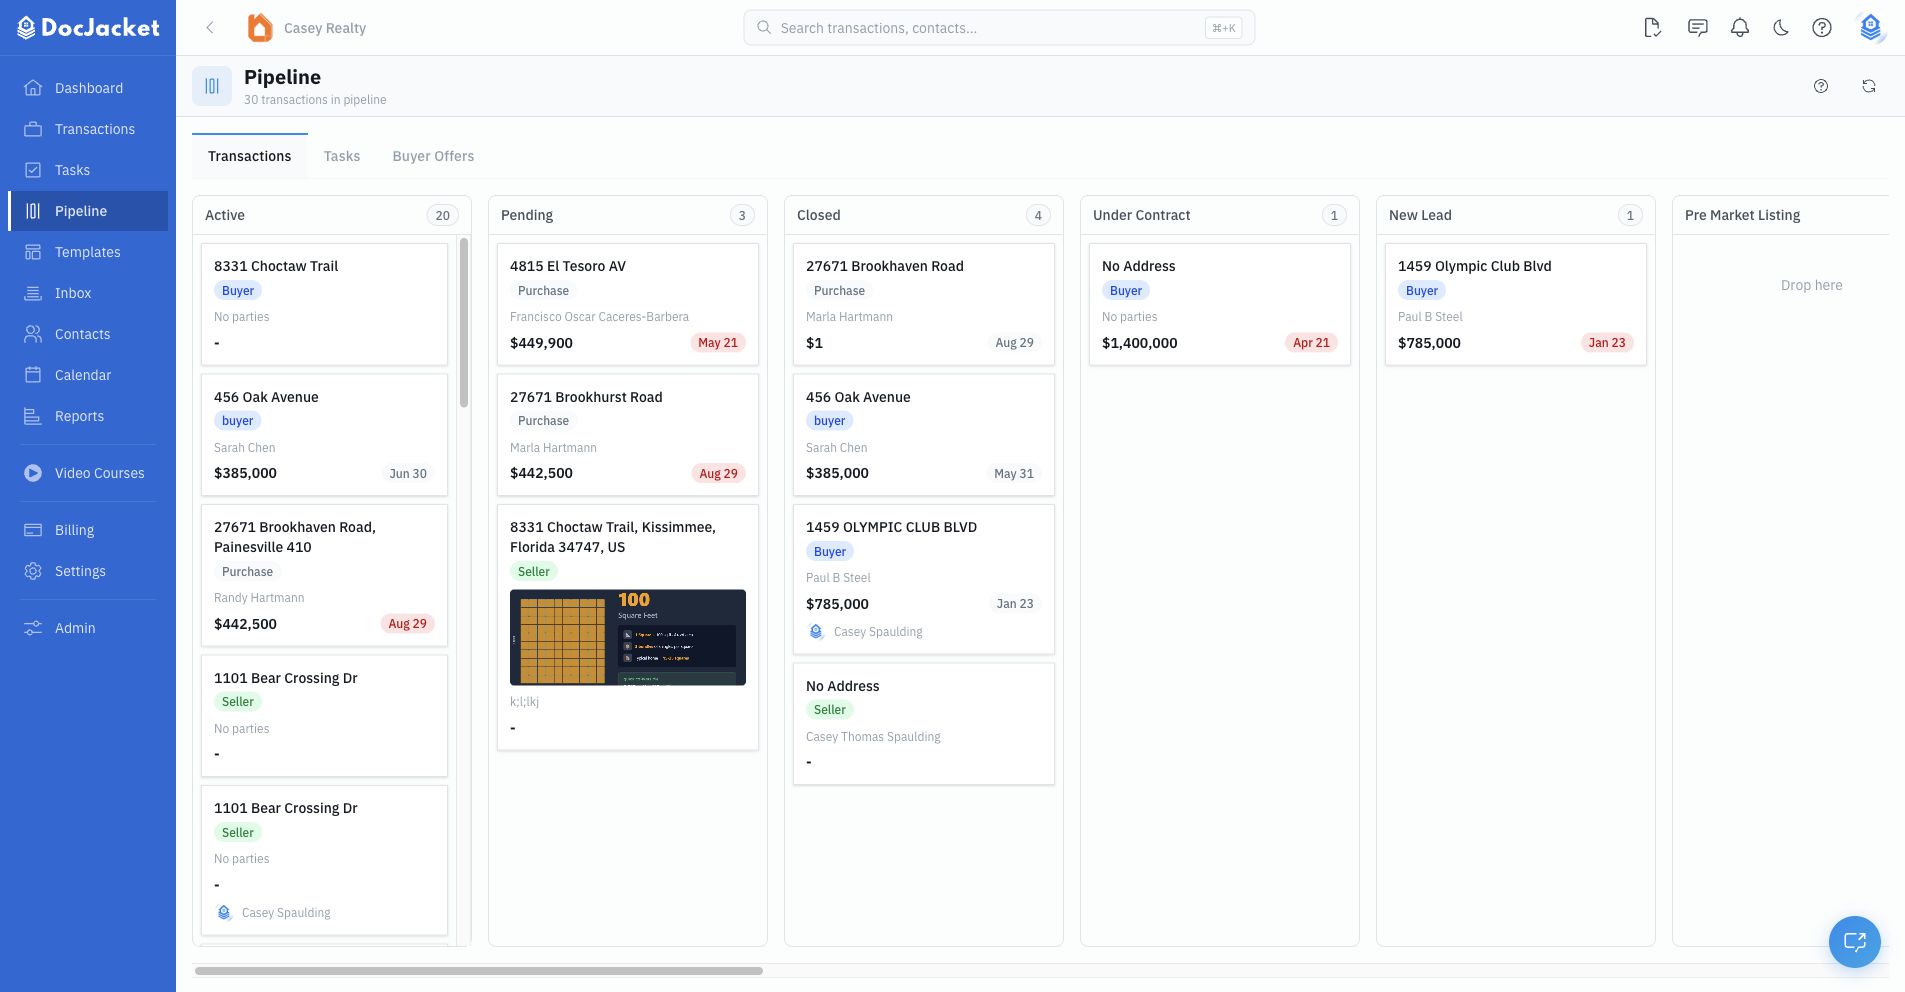The height and width of the screenshot is (992, 1905).
Task: Click the Reports sidebar icon
Action: pyautogui.click(x=33, y=416)
